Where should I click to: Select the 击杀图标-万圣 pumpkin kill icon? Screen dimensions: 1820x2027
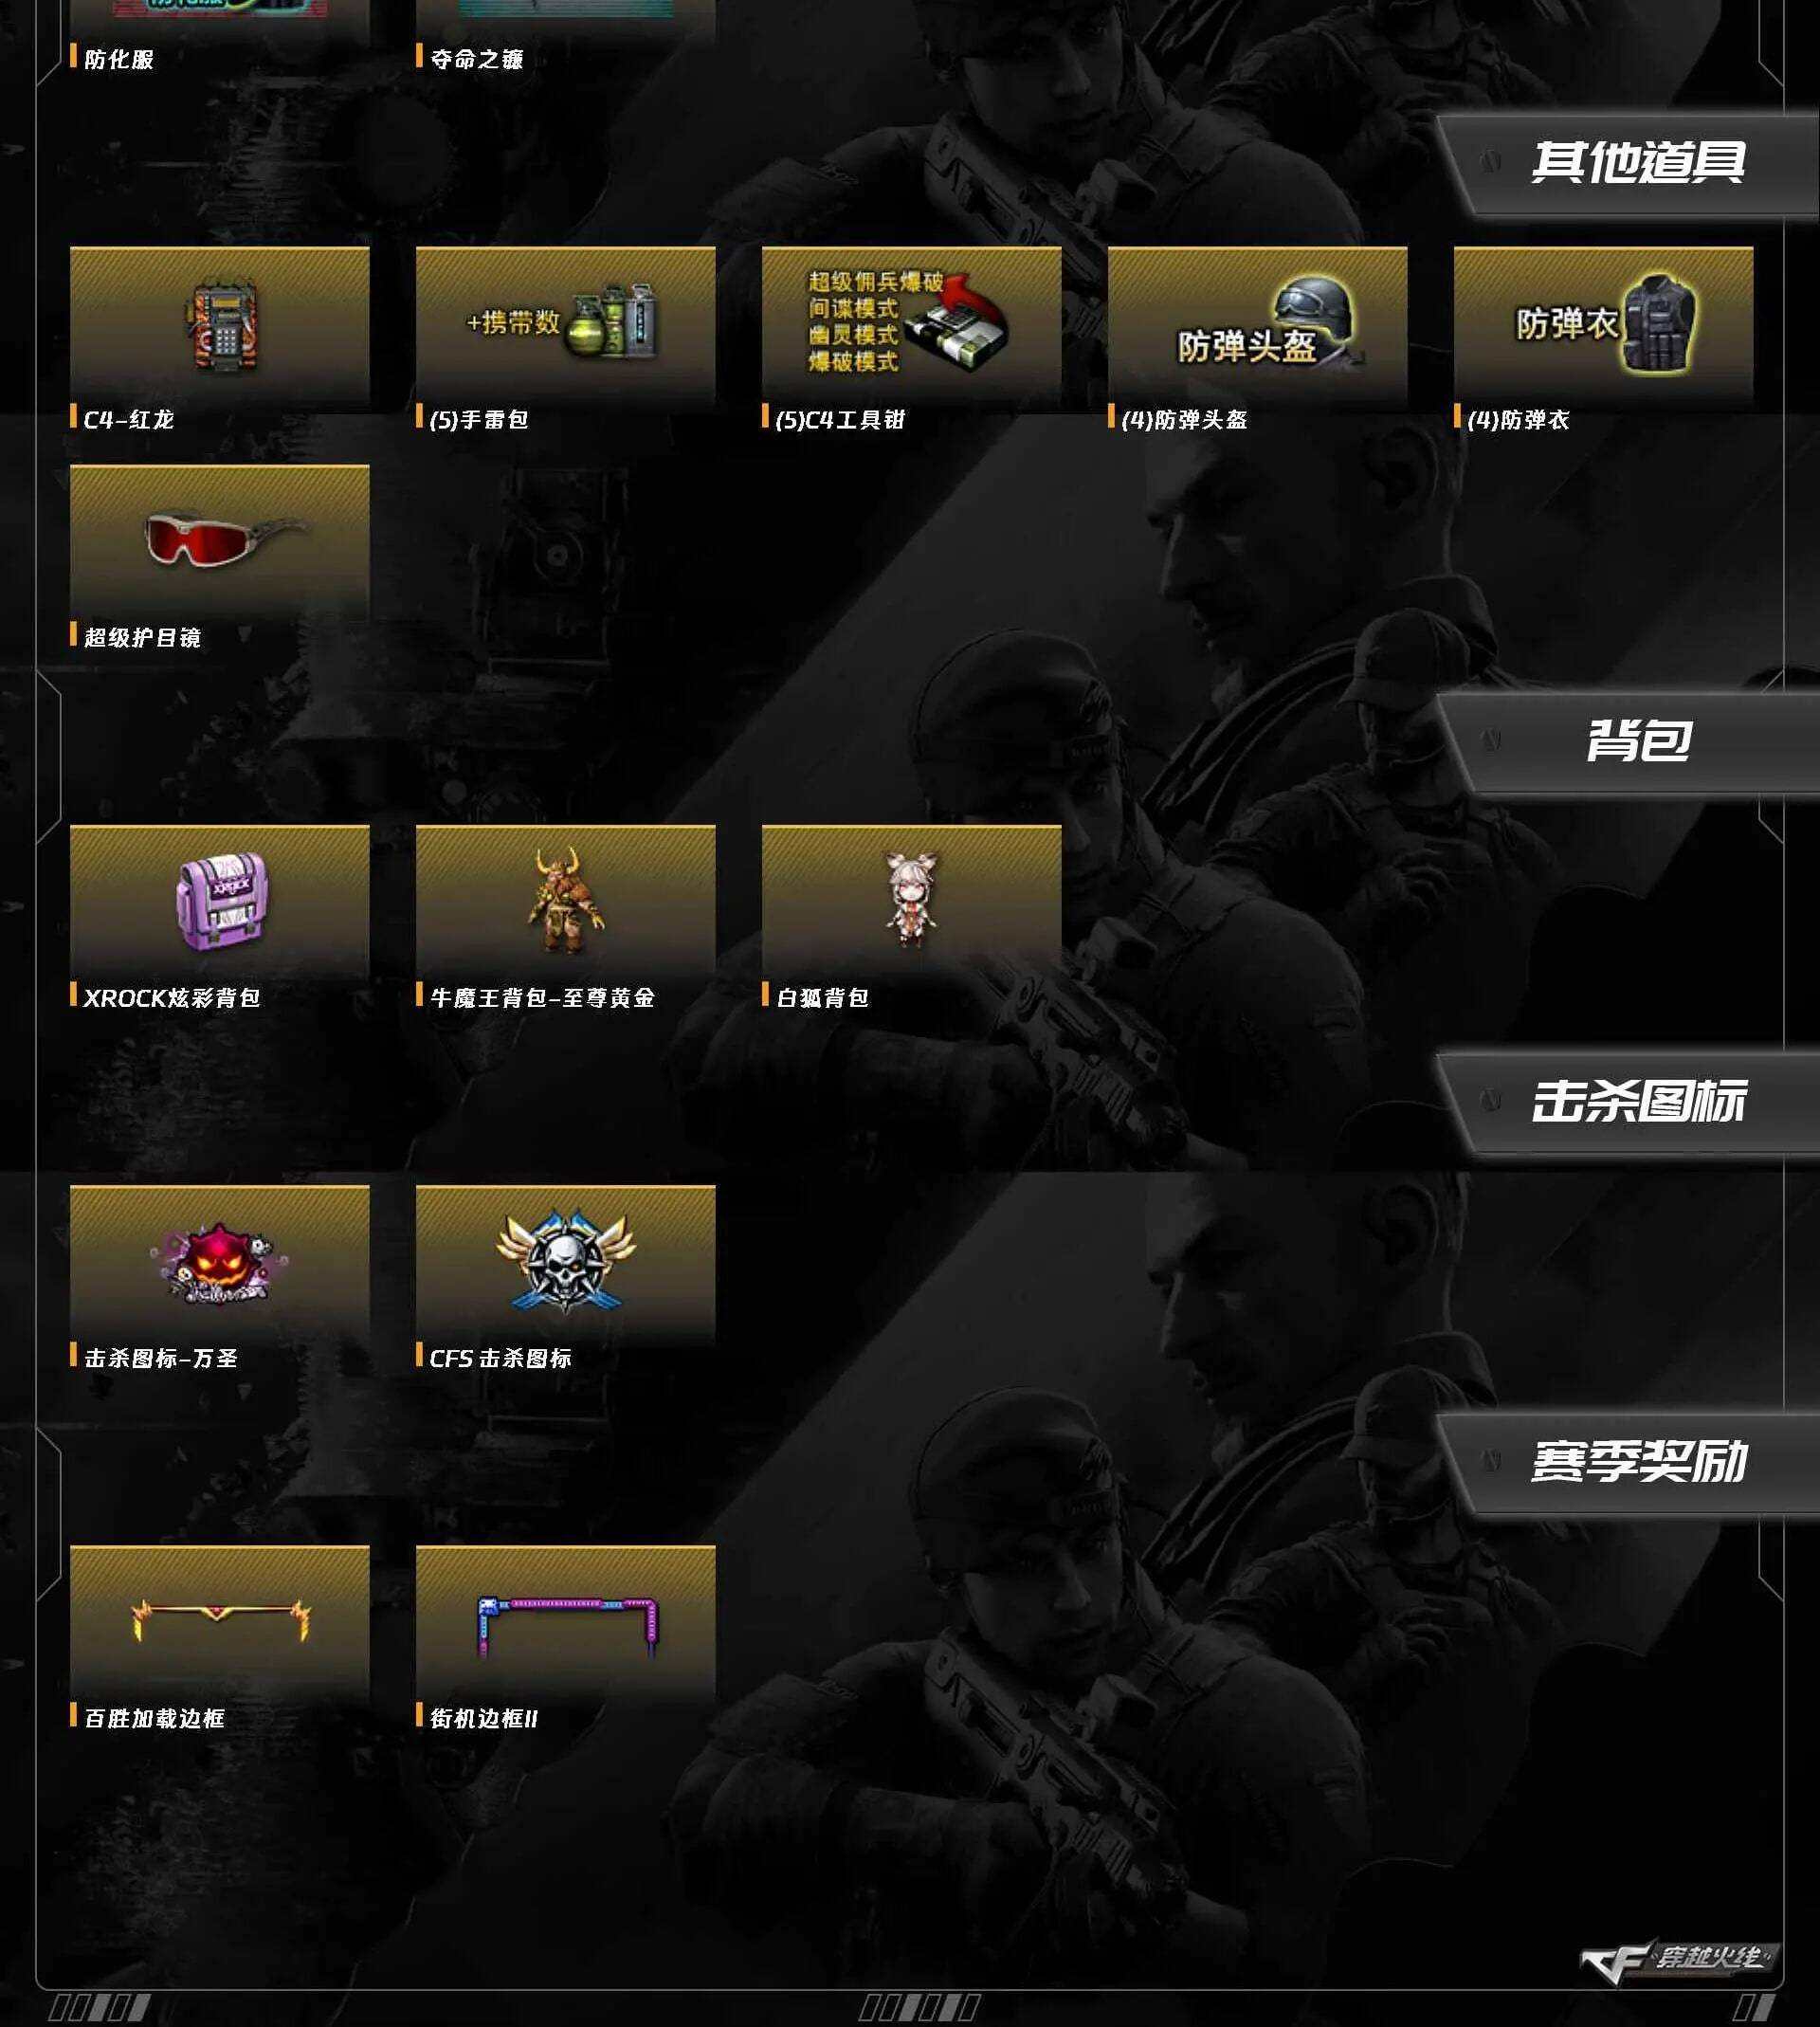pyautogui.click(x=220, y=1264)
